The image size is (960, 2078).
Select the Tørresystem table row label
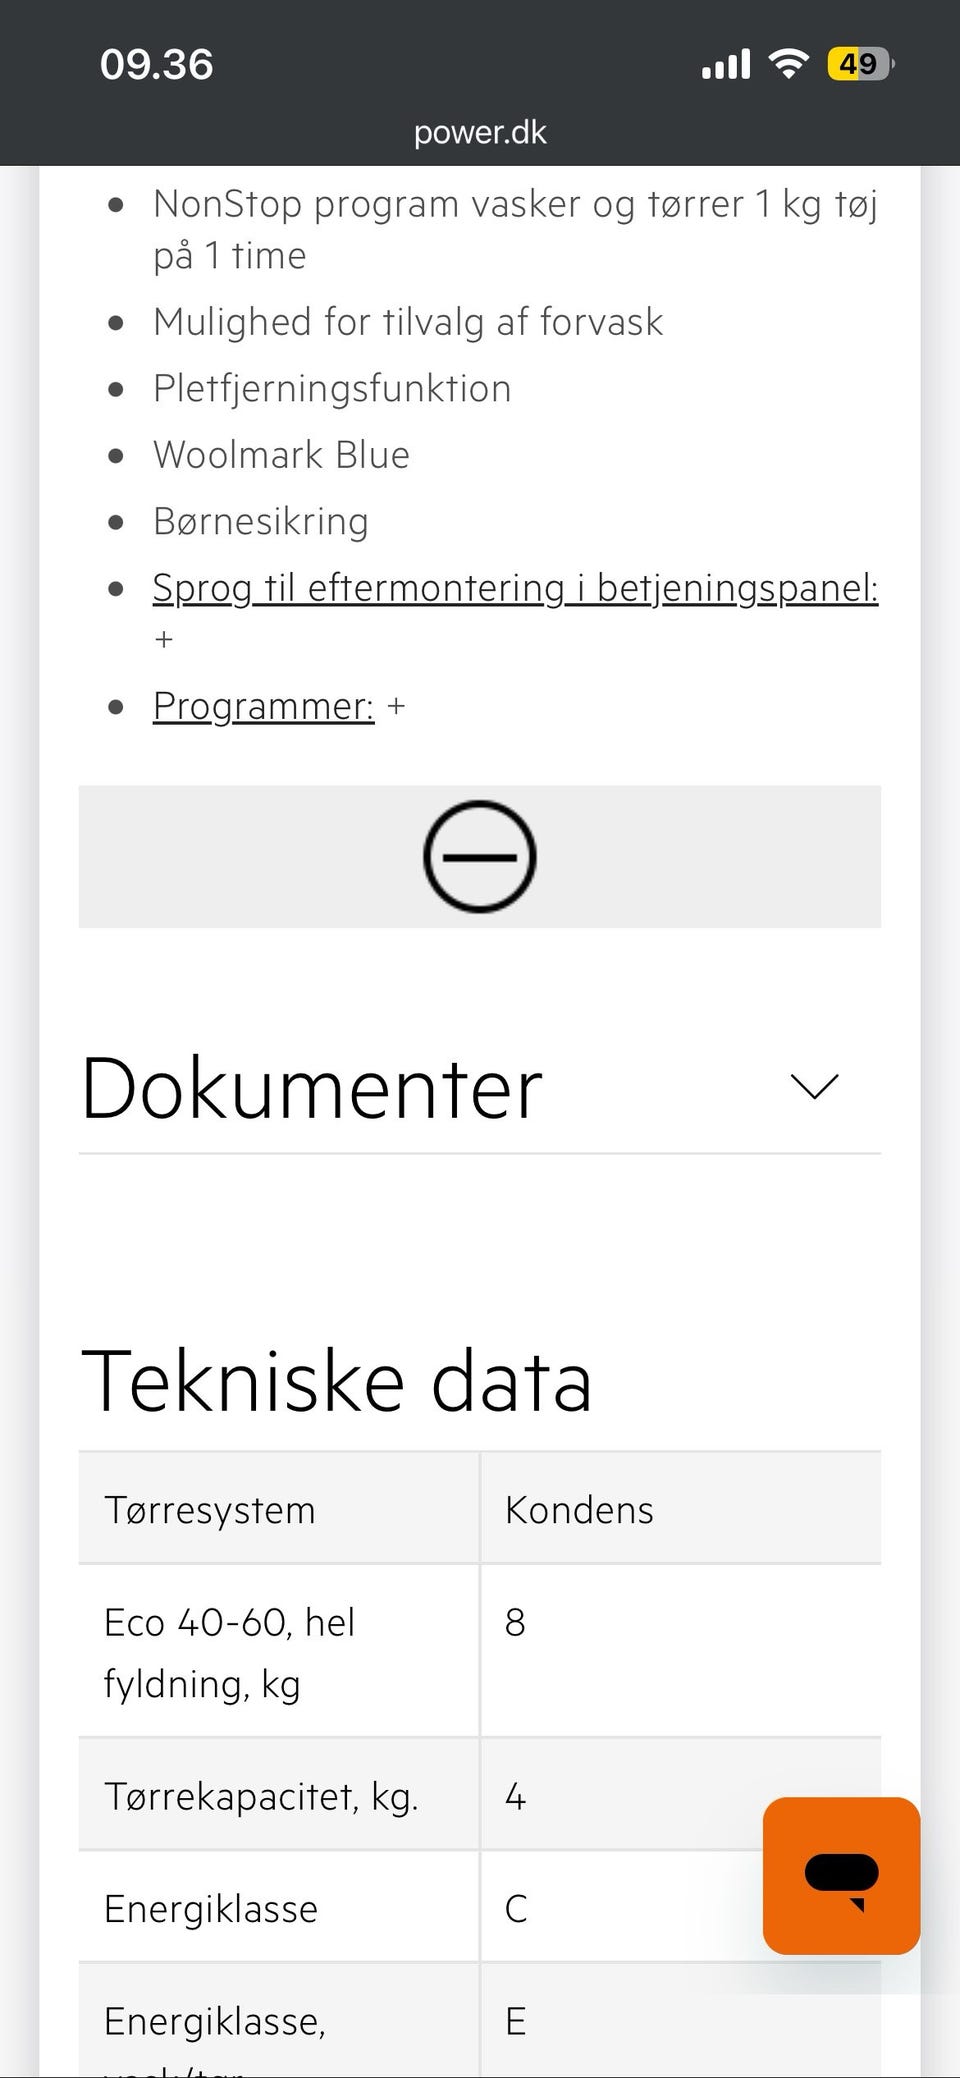click(210, 1509)
